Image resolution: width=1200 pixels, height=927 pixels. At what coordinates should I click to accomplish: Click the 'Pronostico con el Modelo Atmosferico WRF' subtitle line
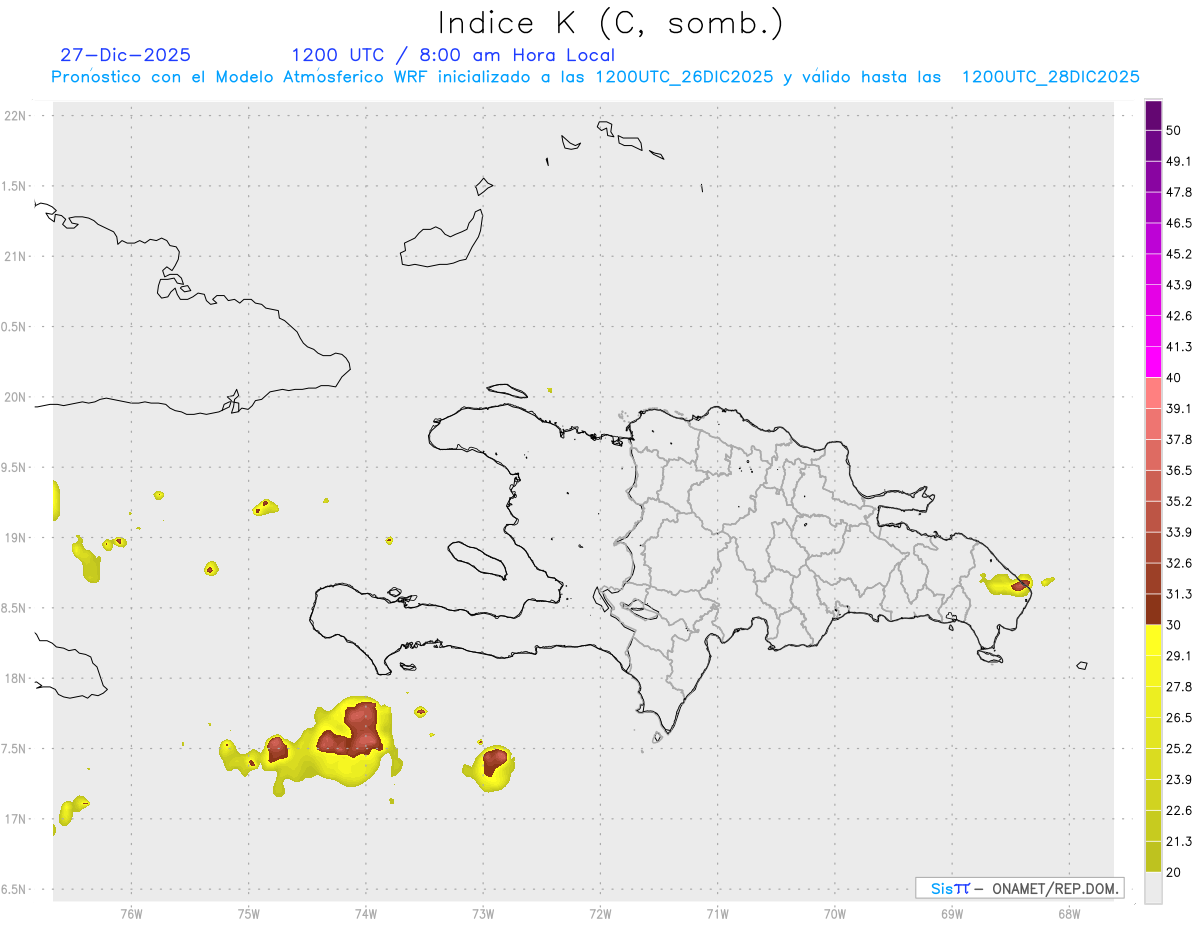595,77
